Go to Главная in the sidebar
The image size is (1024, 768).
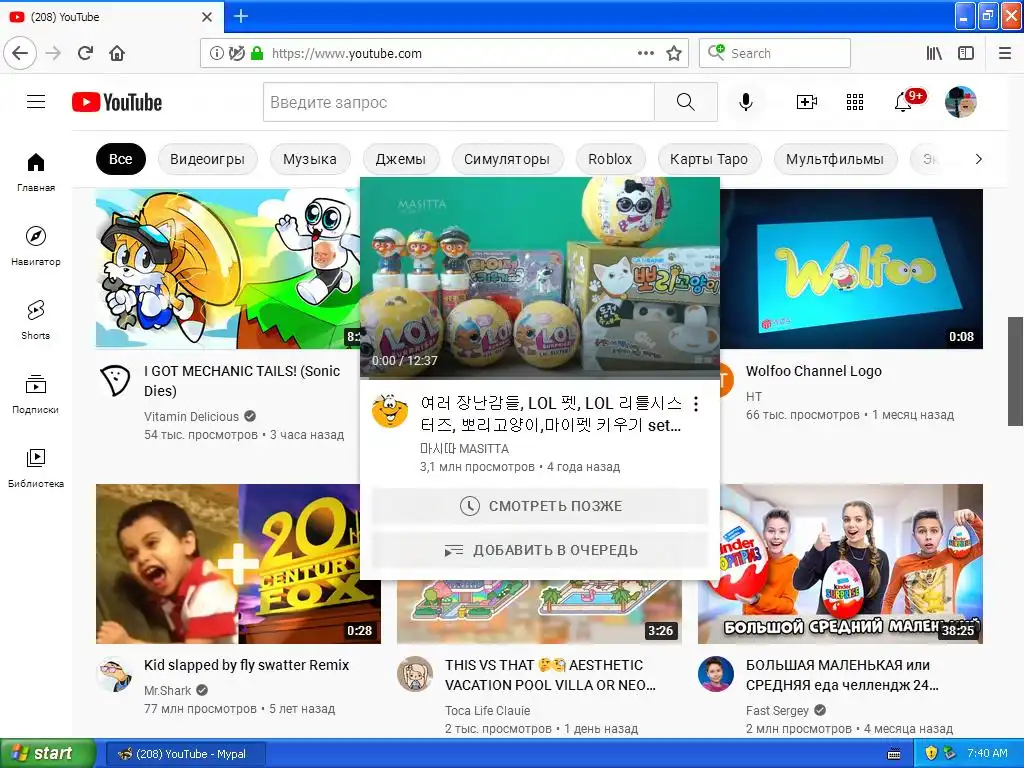click(36, 172)
